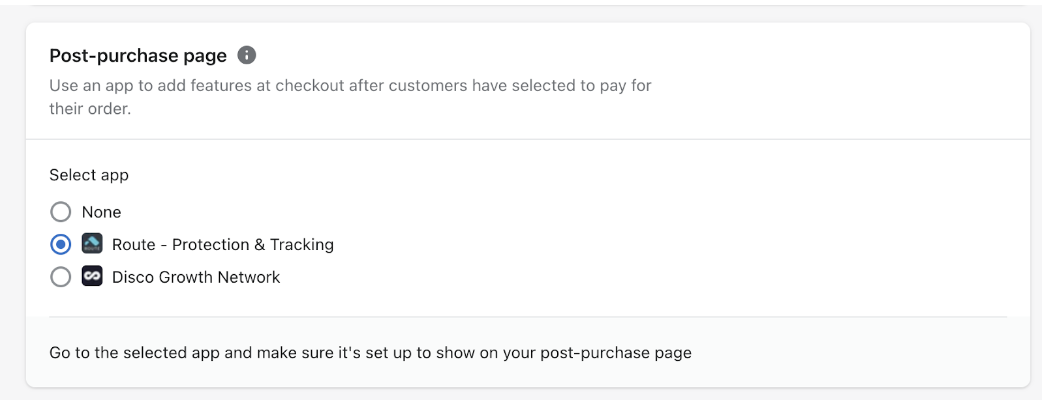Click the divider line above the footer note
Screen dimensions: 1050x402
pos(528,316)
